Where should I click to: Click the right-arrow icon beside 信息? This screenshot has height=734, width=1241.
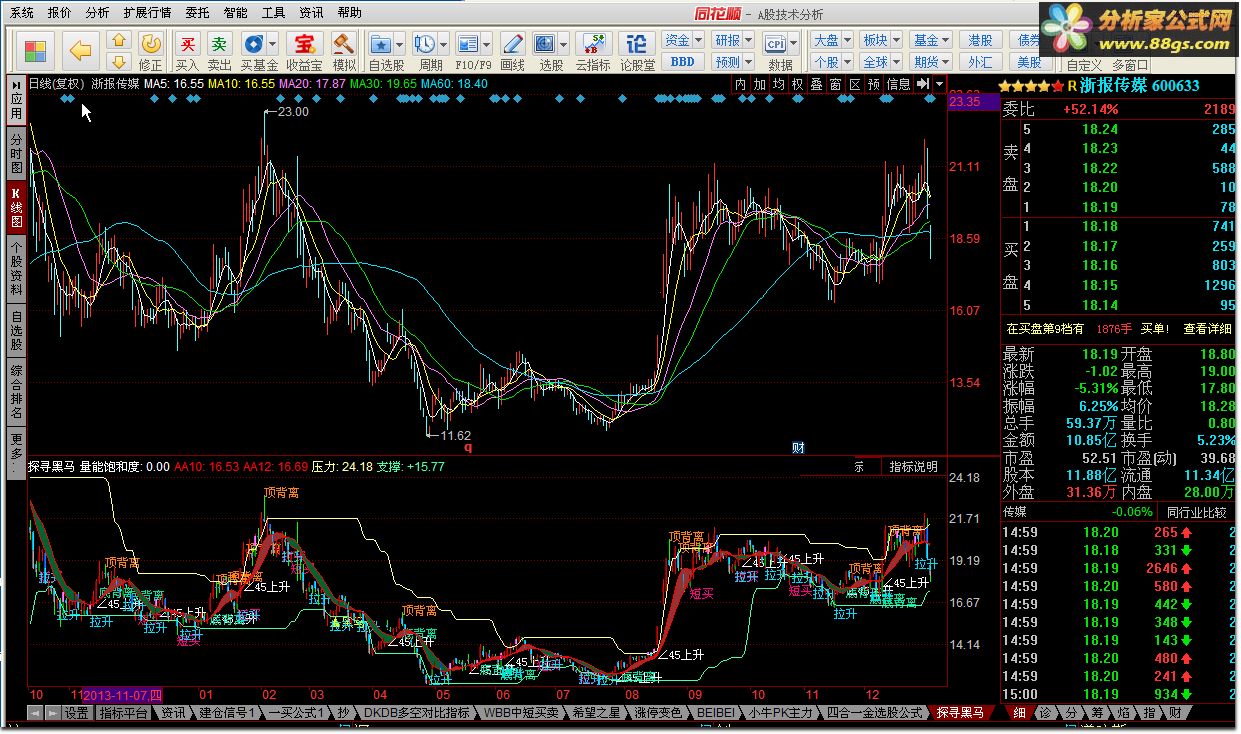point(922,84)
